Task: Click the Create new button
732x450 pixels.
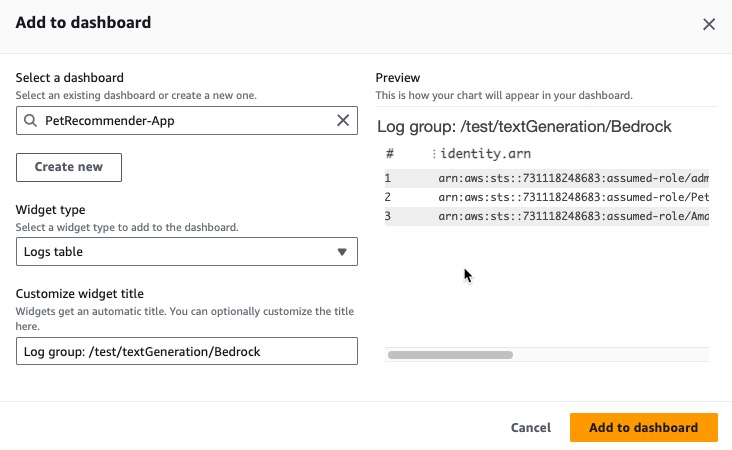Action: pos(69,167)
